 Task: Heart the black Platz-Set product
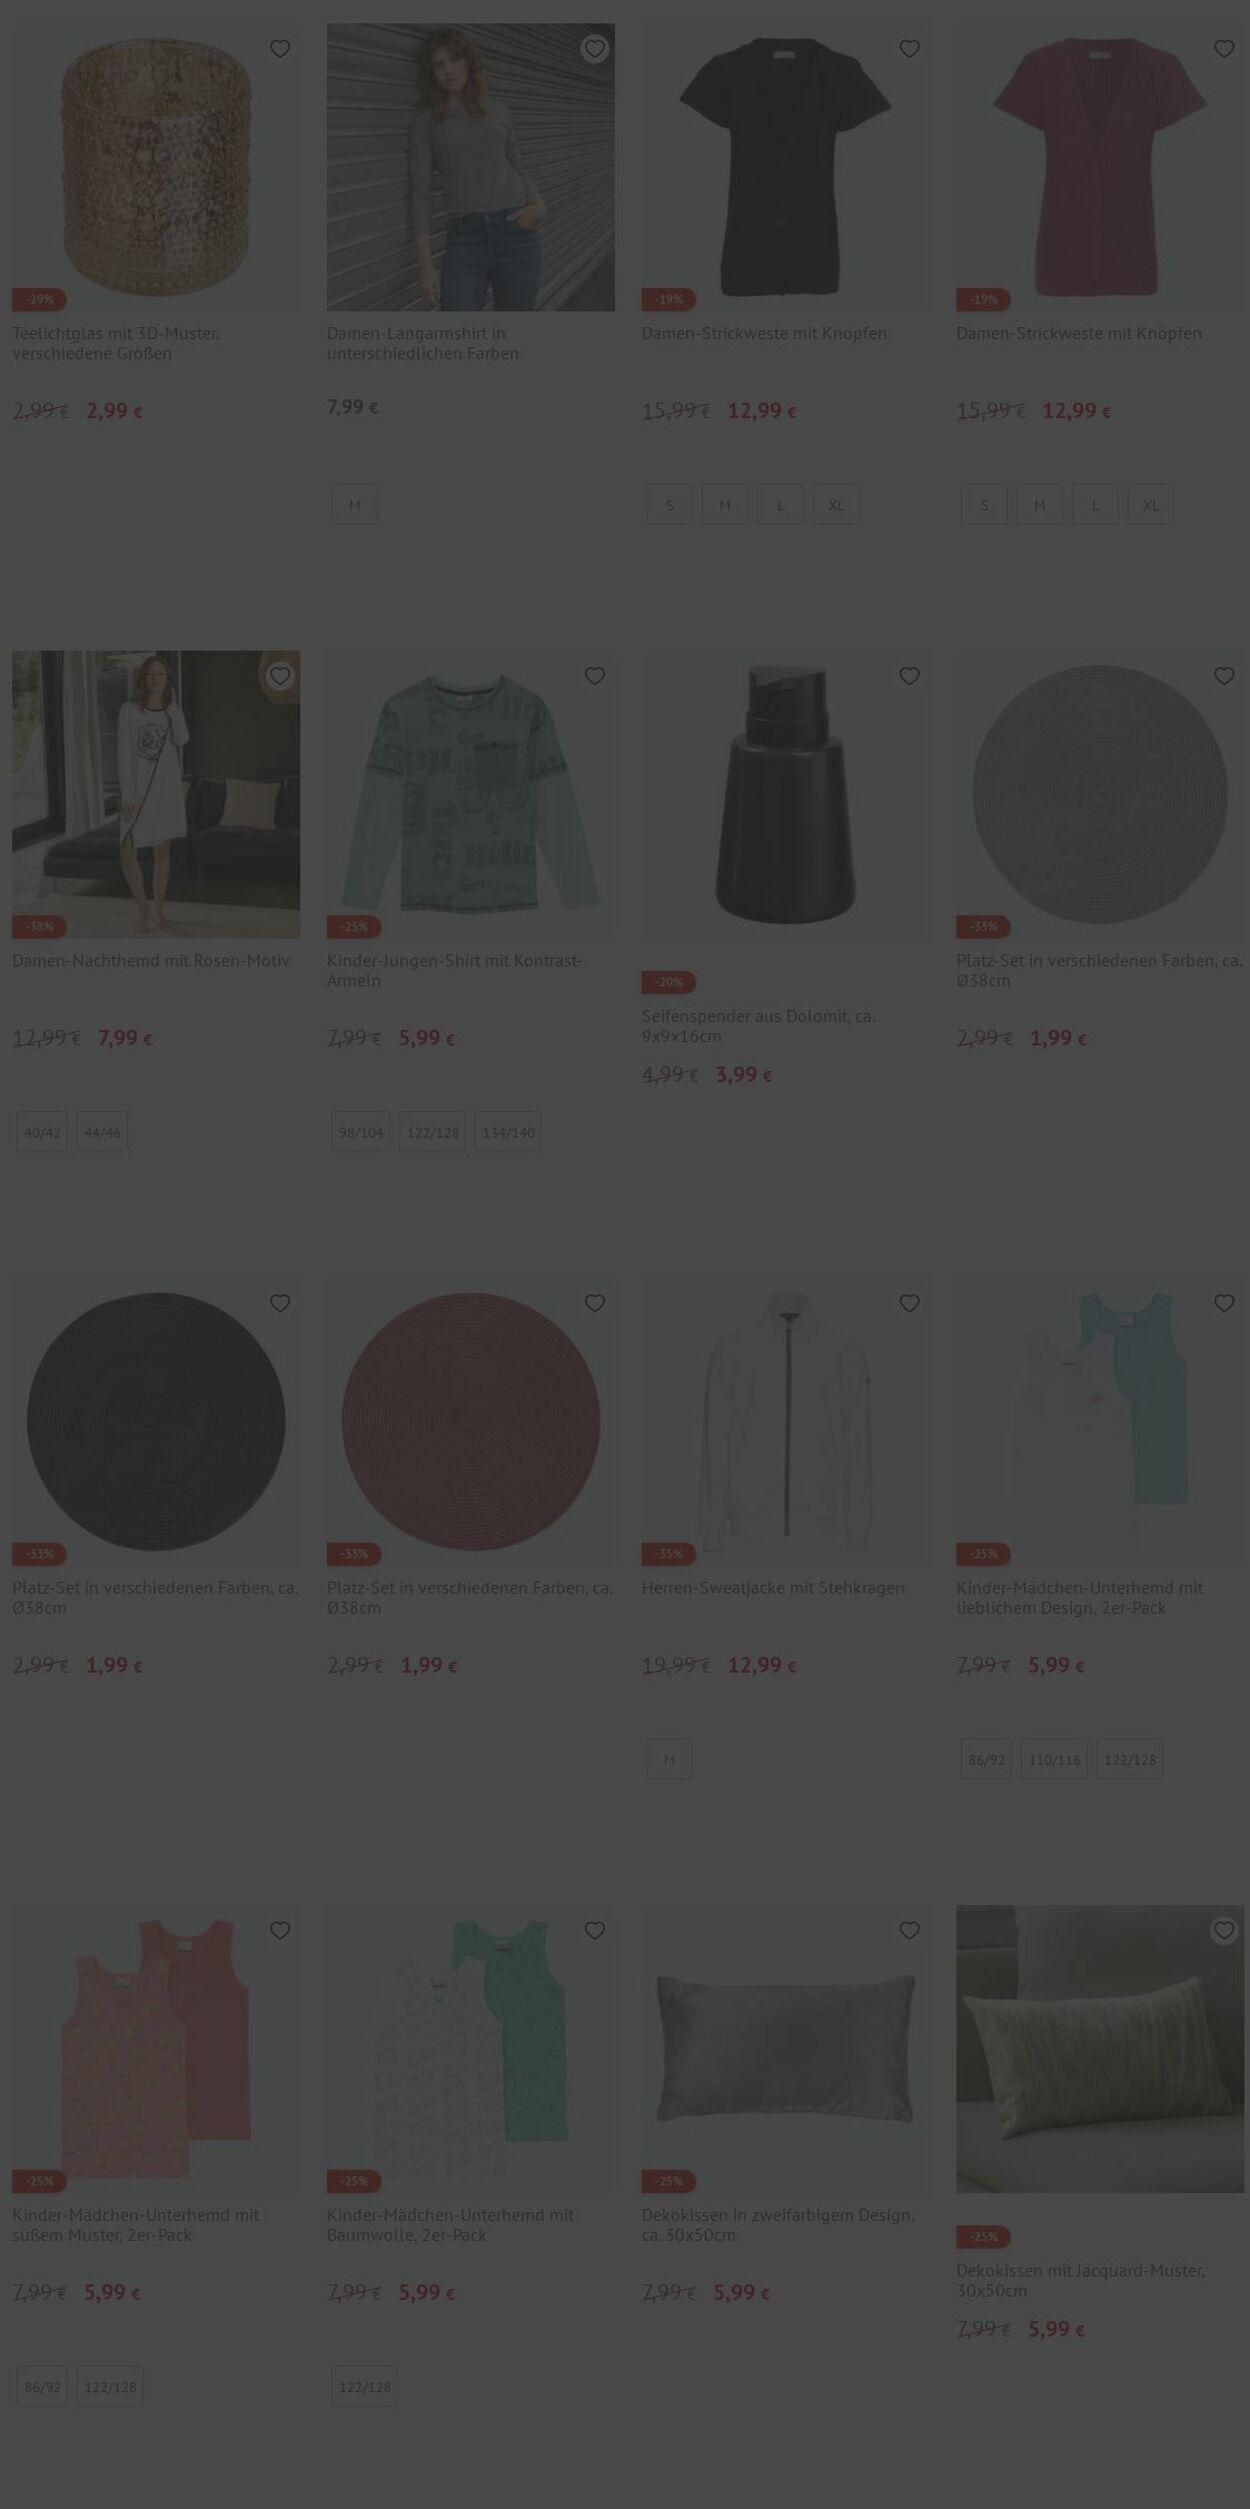pyautogui.click(x=280, y=1304)
